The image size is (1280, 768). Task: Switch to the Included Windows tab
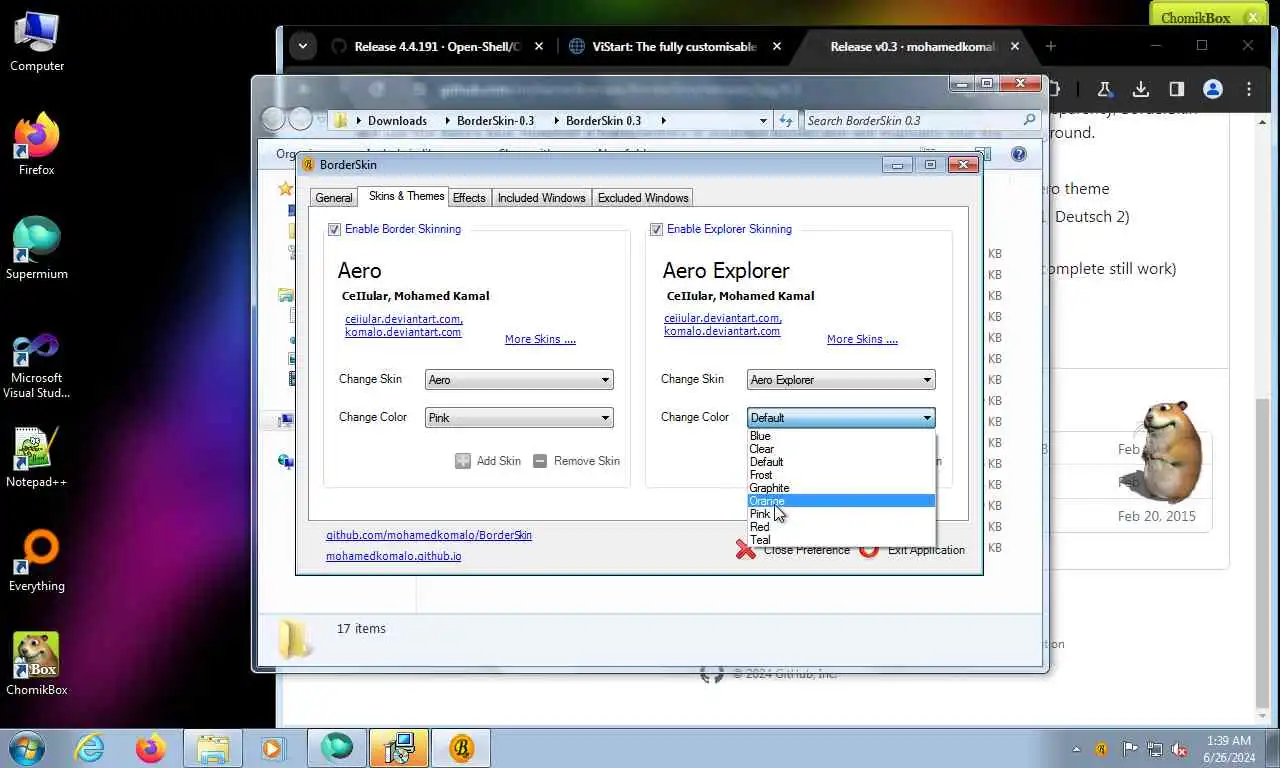(542, 198)
